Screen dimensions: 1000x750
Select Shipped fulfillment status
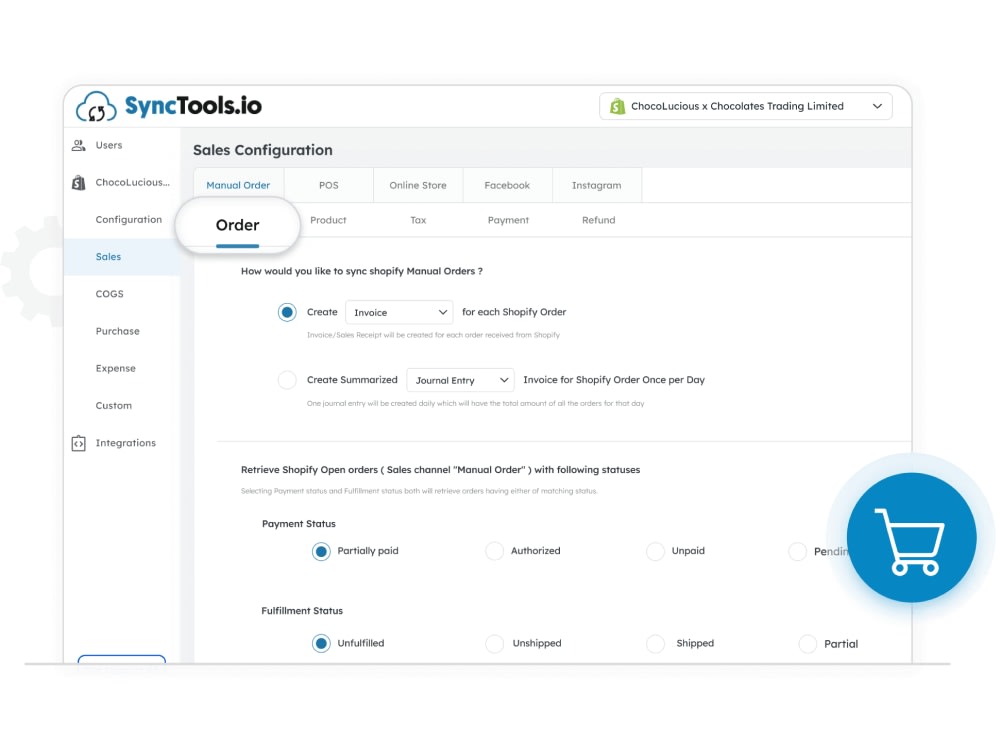coord(655,643)
